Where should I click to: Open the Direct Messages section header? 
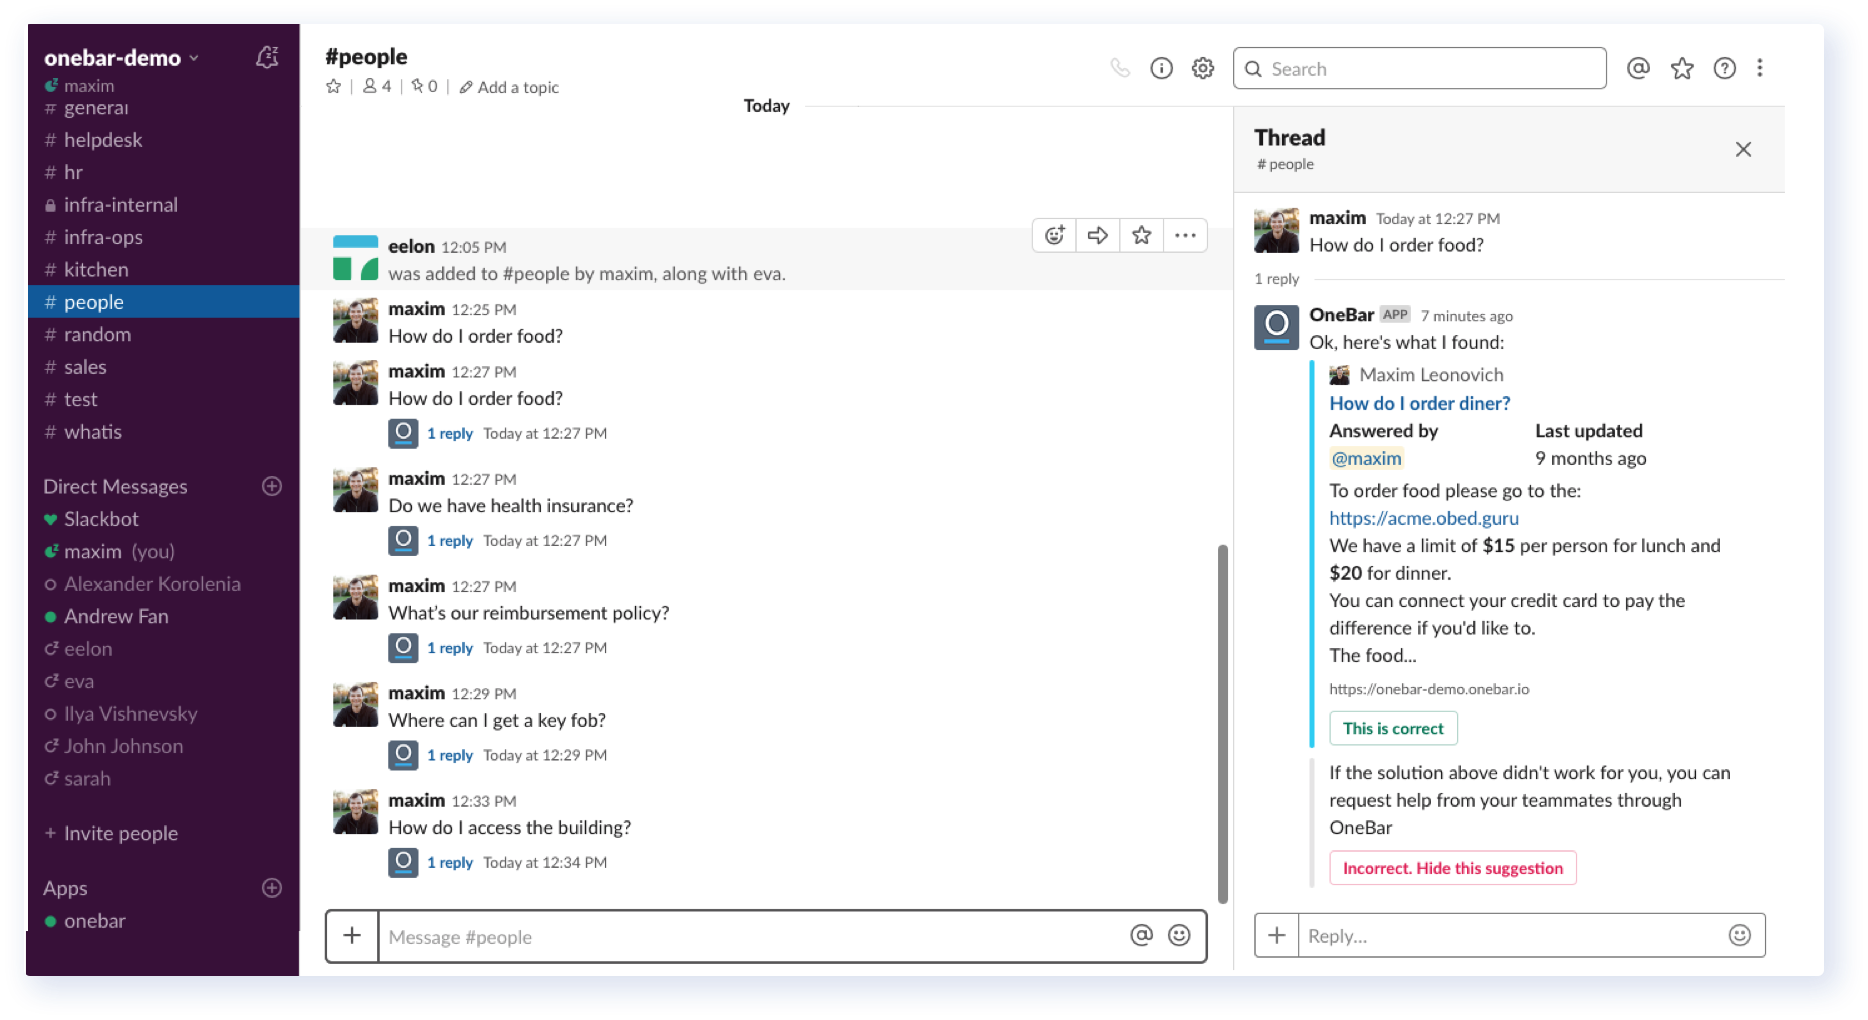pos(115,486)
